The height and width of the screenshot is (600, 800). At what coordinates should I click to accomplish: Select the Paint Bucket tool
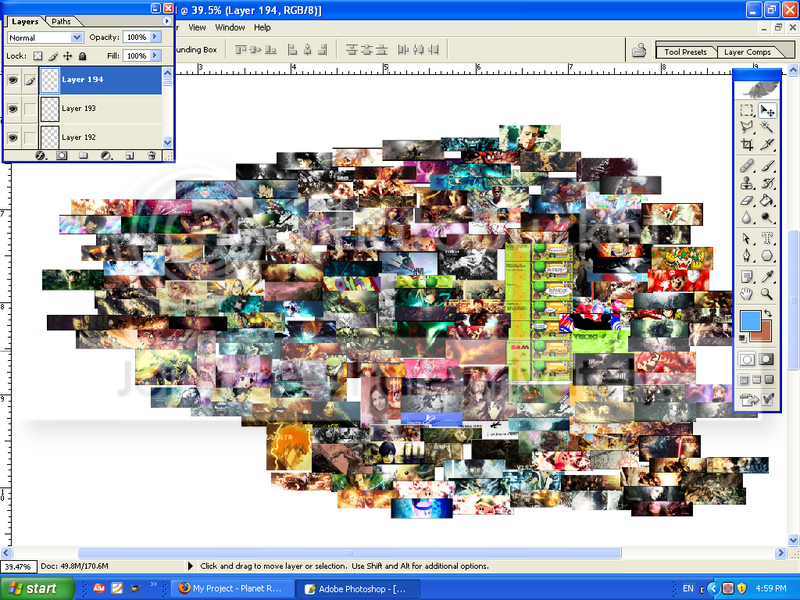pyautogui.click(x=767, y=201)
